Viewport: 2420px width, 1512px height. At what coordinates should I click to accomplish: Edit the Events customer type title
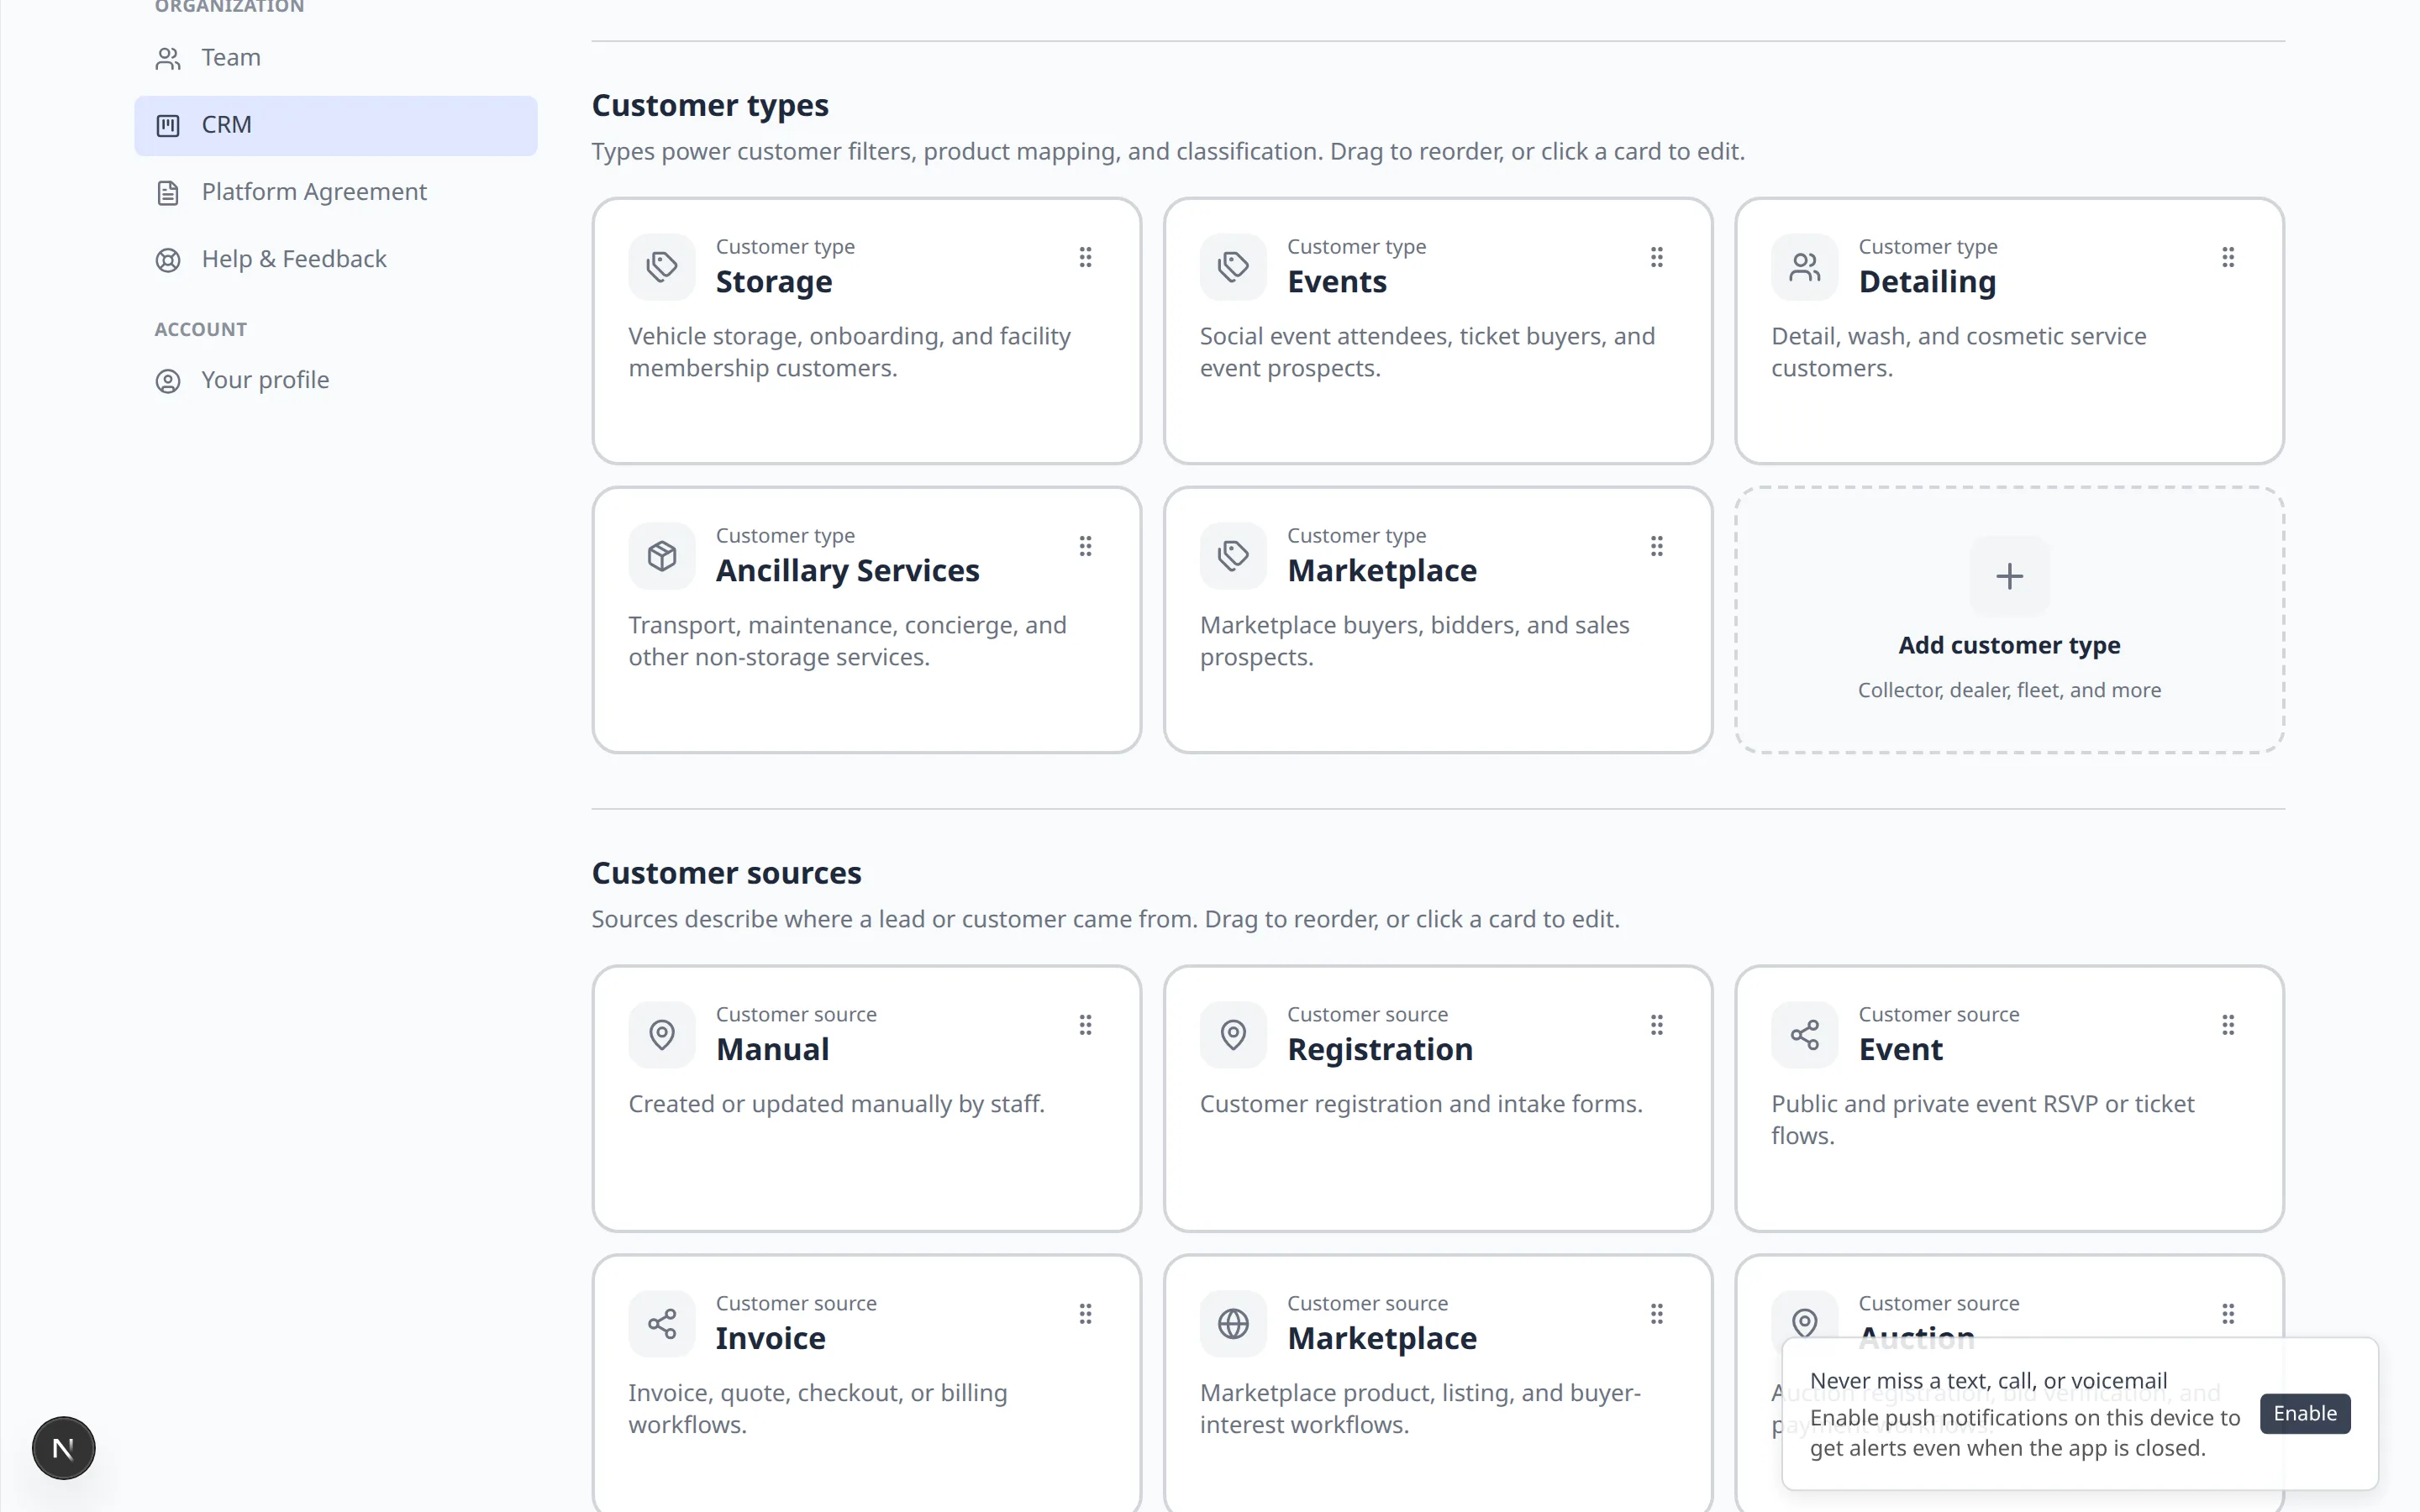tap(1337, 282)
